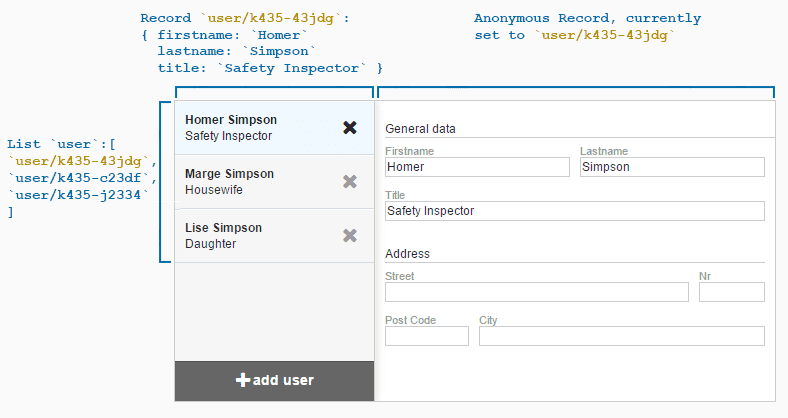Click the plus icon in add user
This screenshot has width=788, height=418.
pyautogui.click(x=243, y=380)
